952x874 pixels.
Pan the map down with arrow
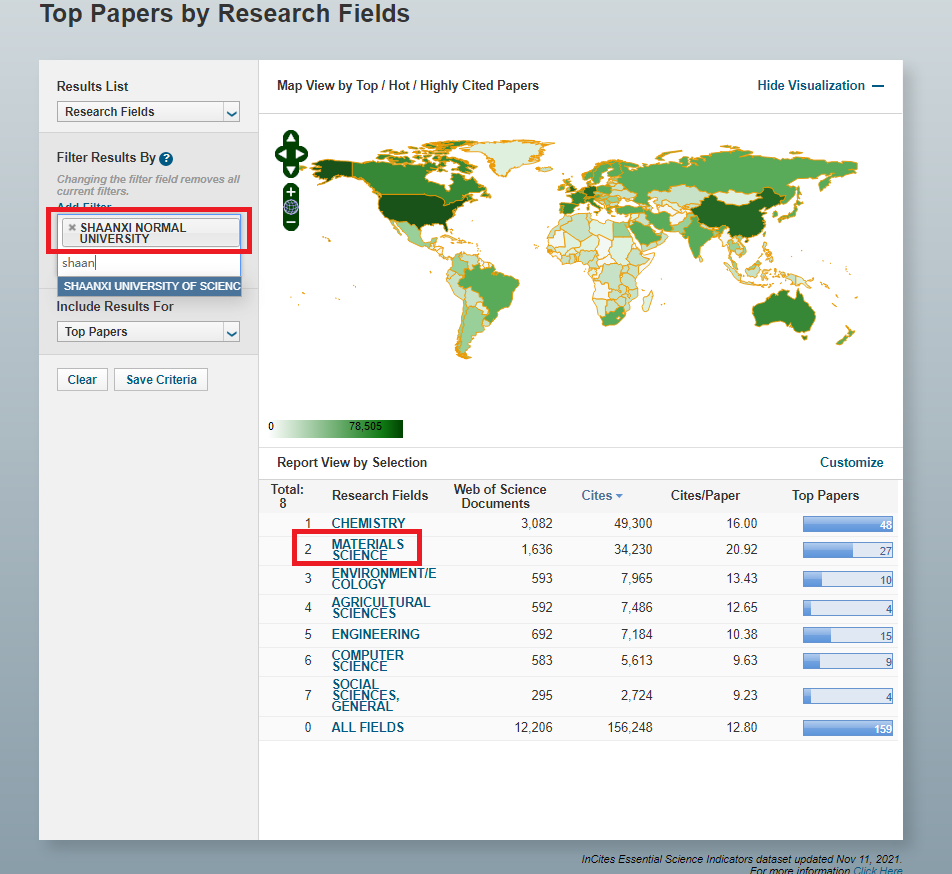tap(291, 171)
